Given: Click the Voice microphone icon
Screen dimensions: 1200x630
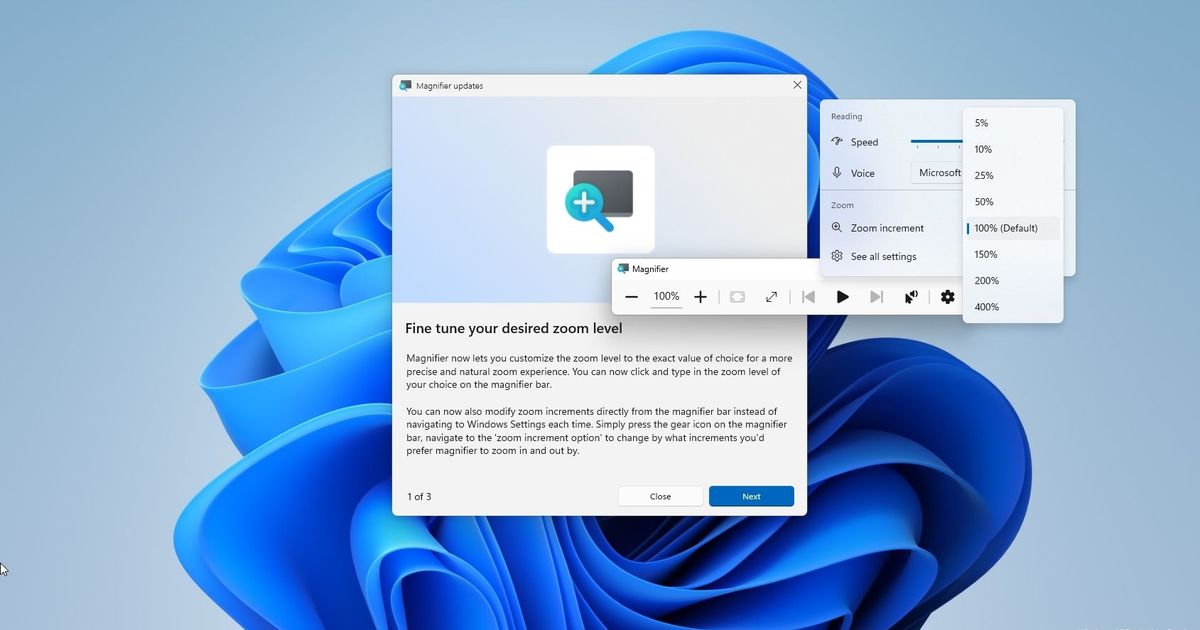Looking at the screenshot, I should pos(837,173).
